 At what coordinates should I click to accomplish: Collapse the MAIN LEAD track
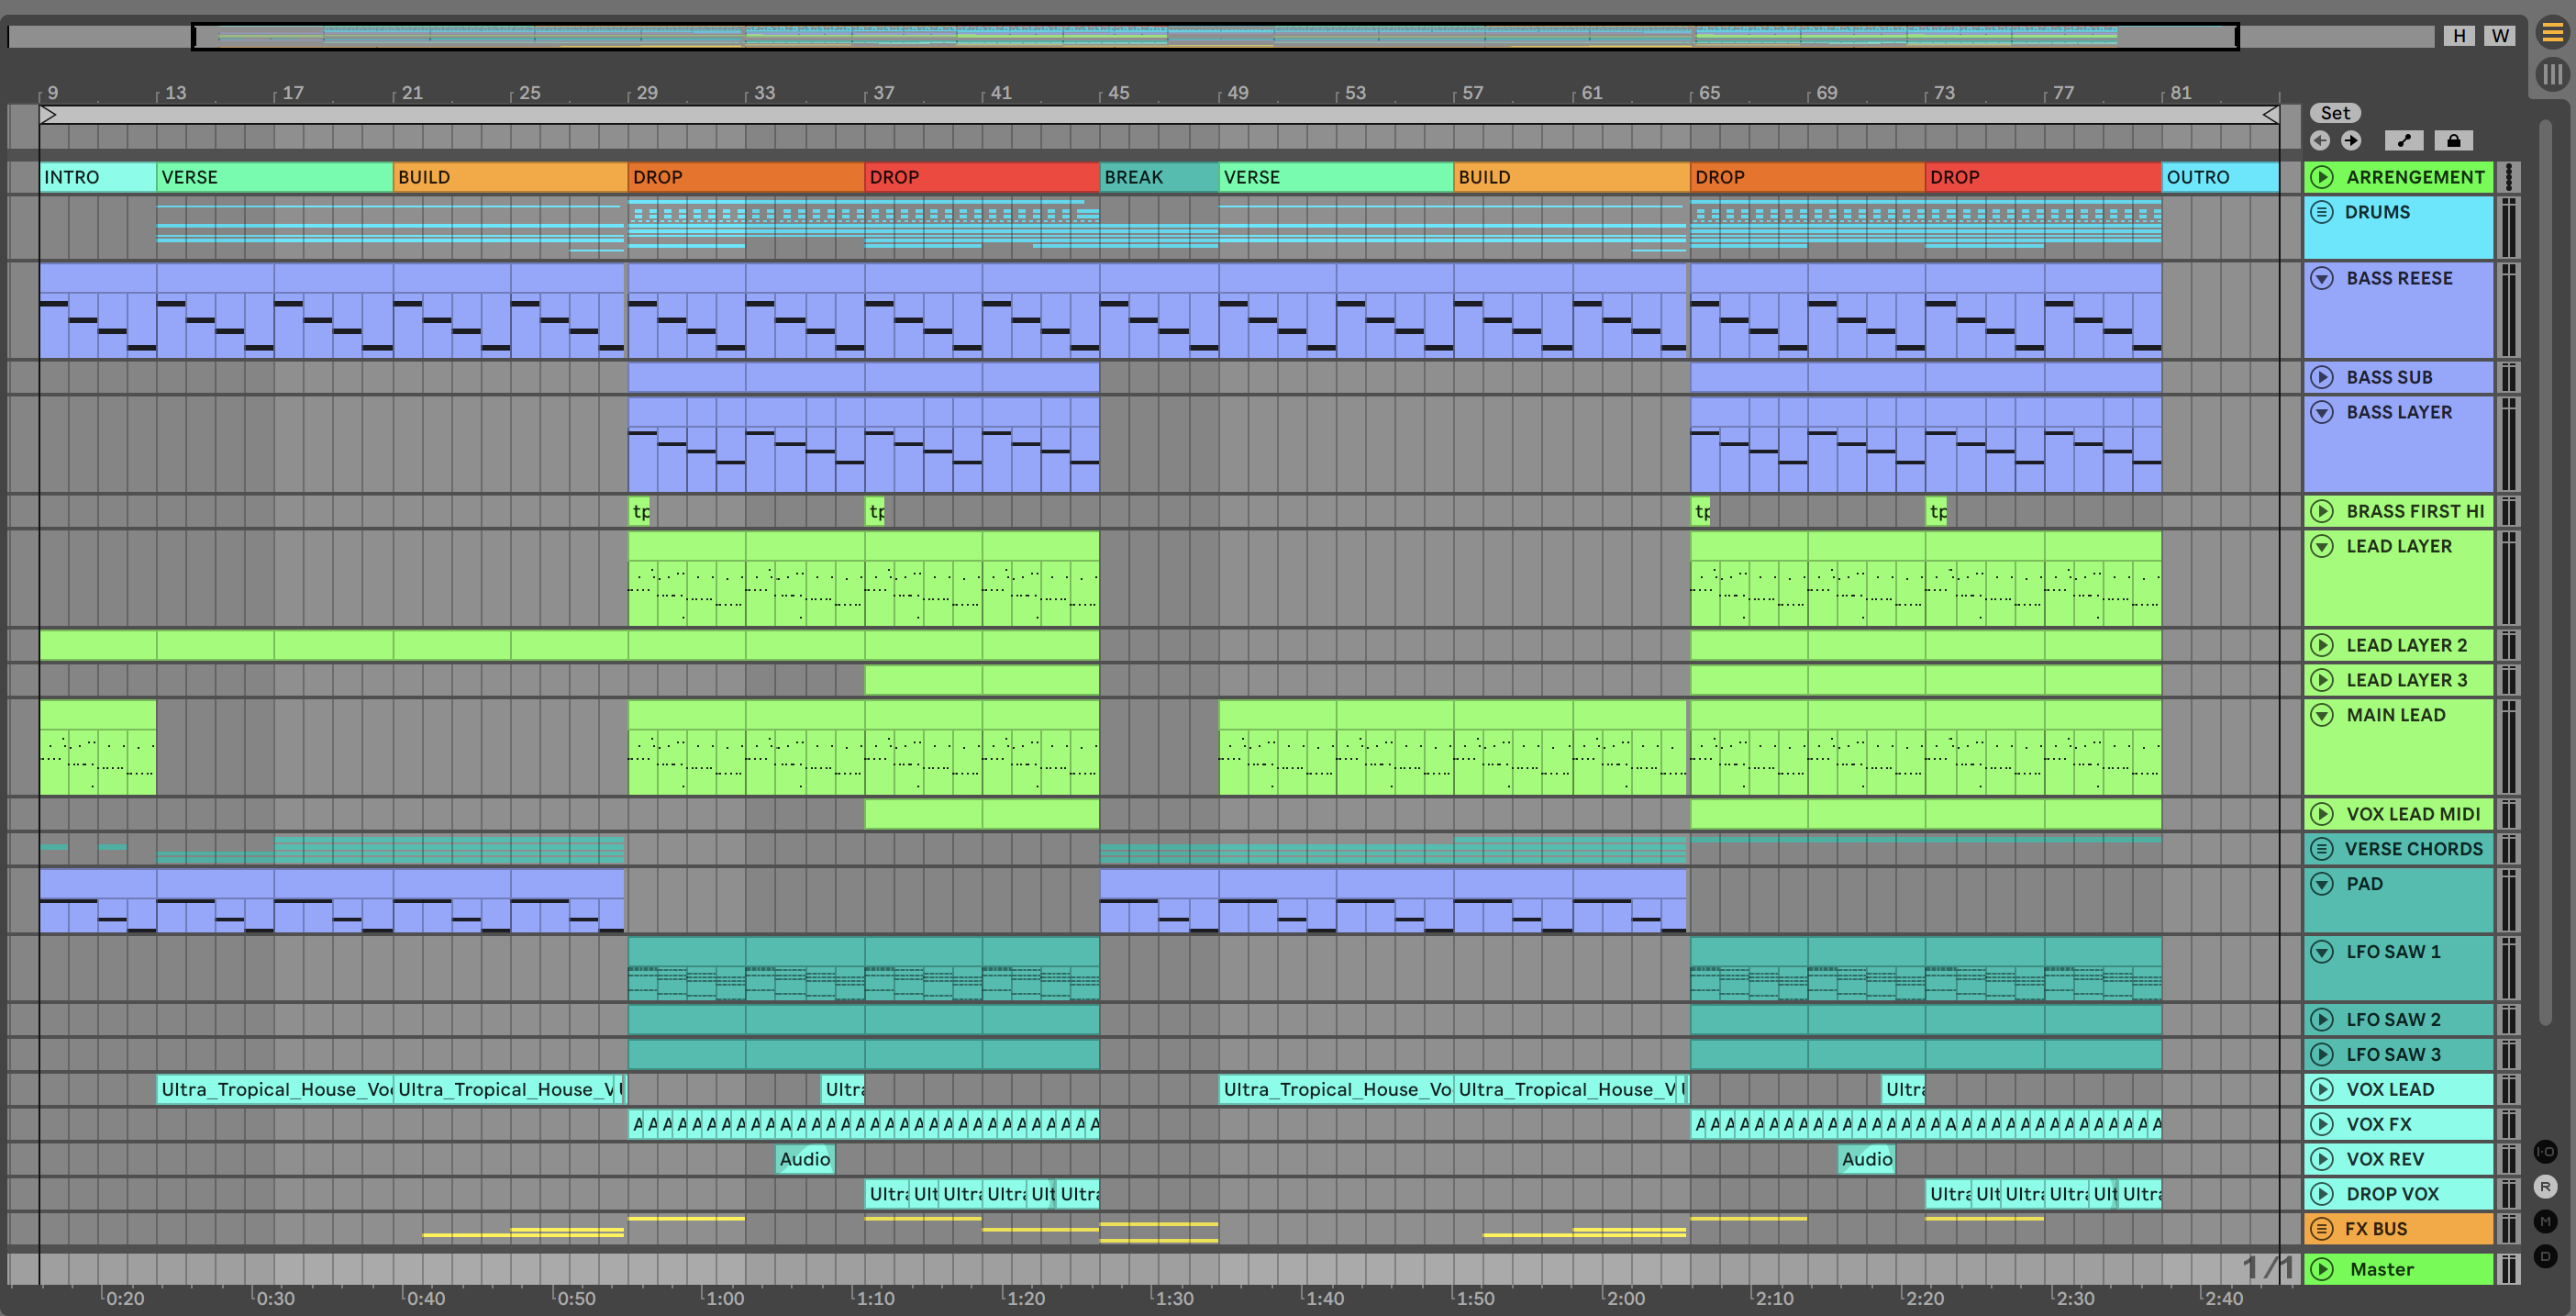(2322, 715)
